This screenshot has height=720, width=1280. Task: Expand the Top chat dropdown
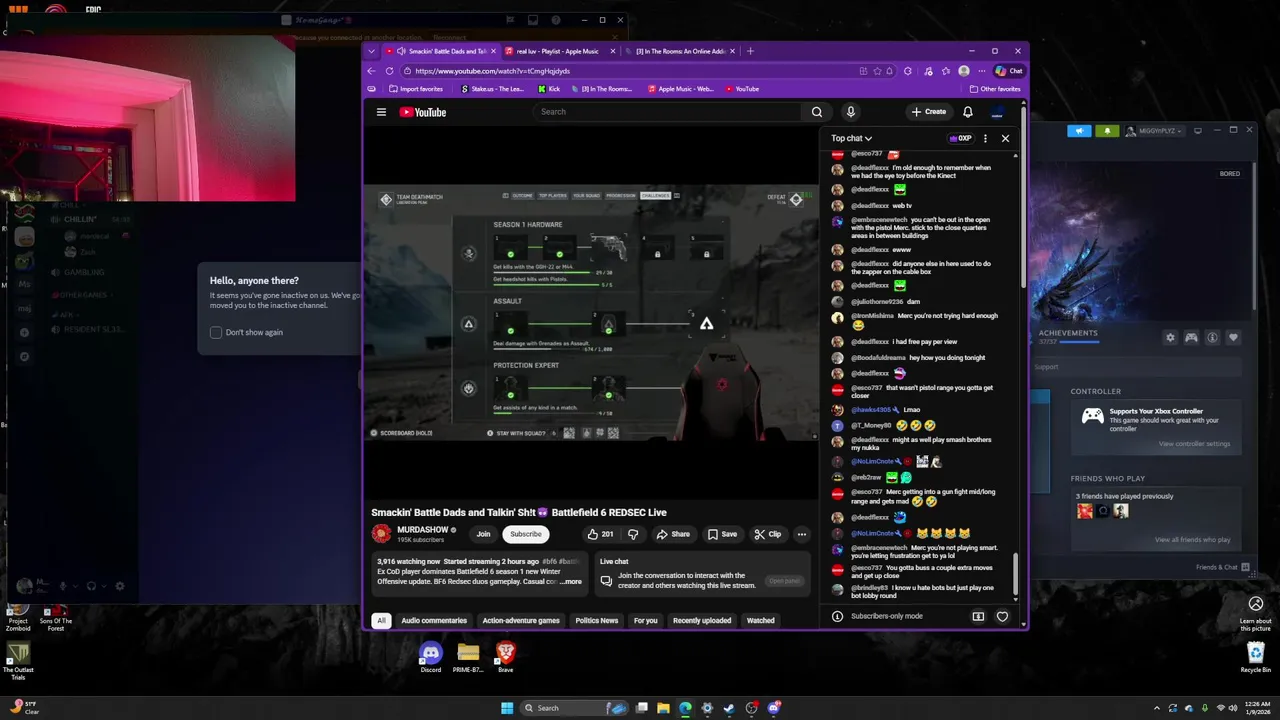pos(851,138)
